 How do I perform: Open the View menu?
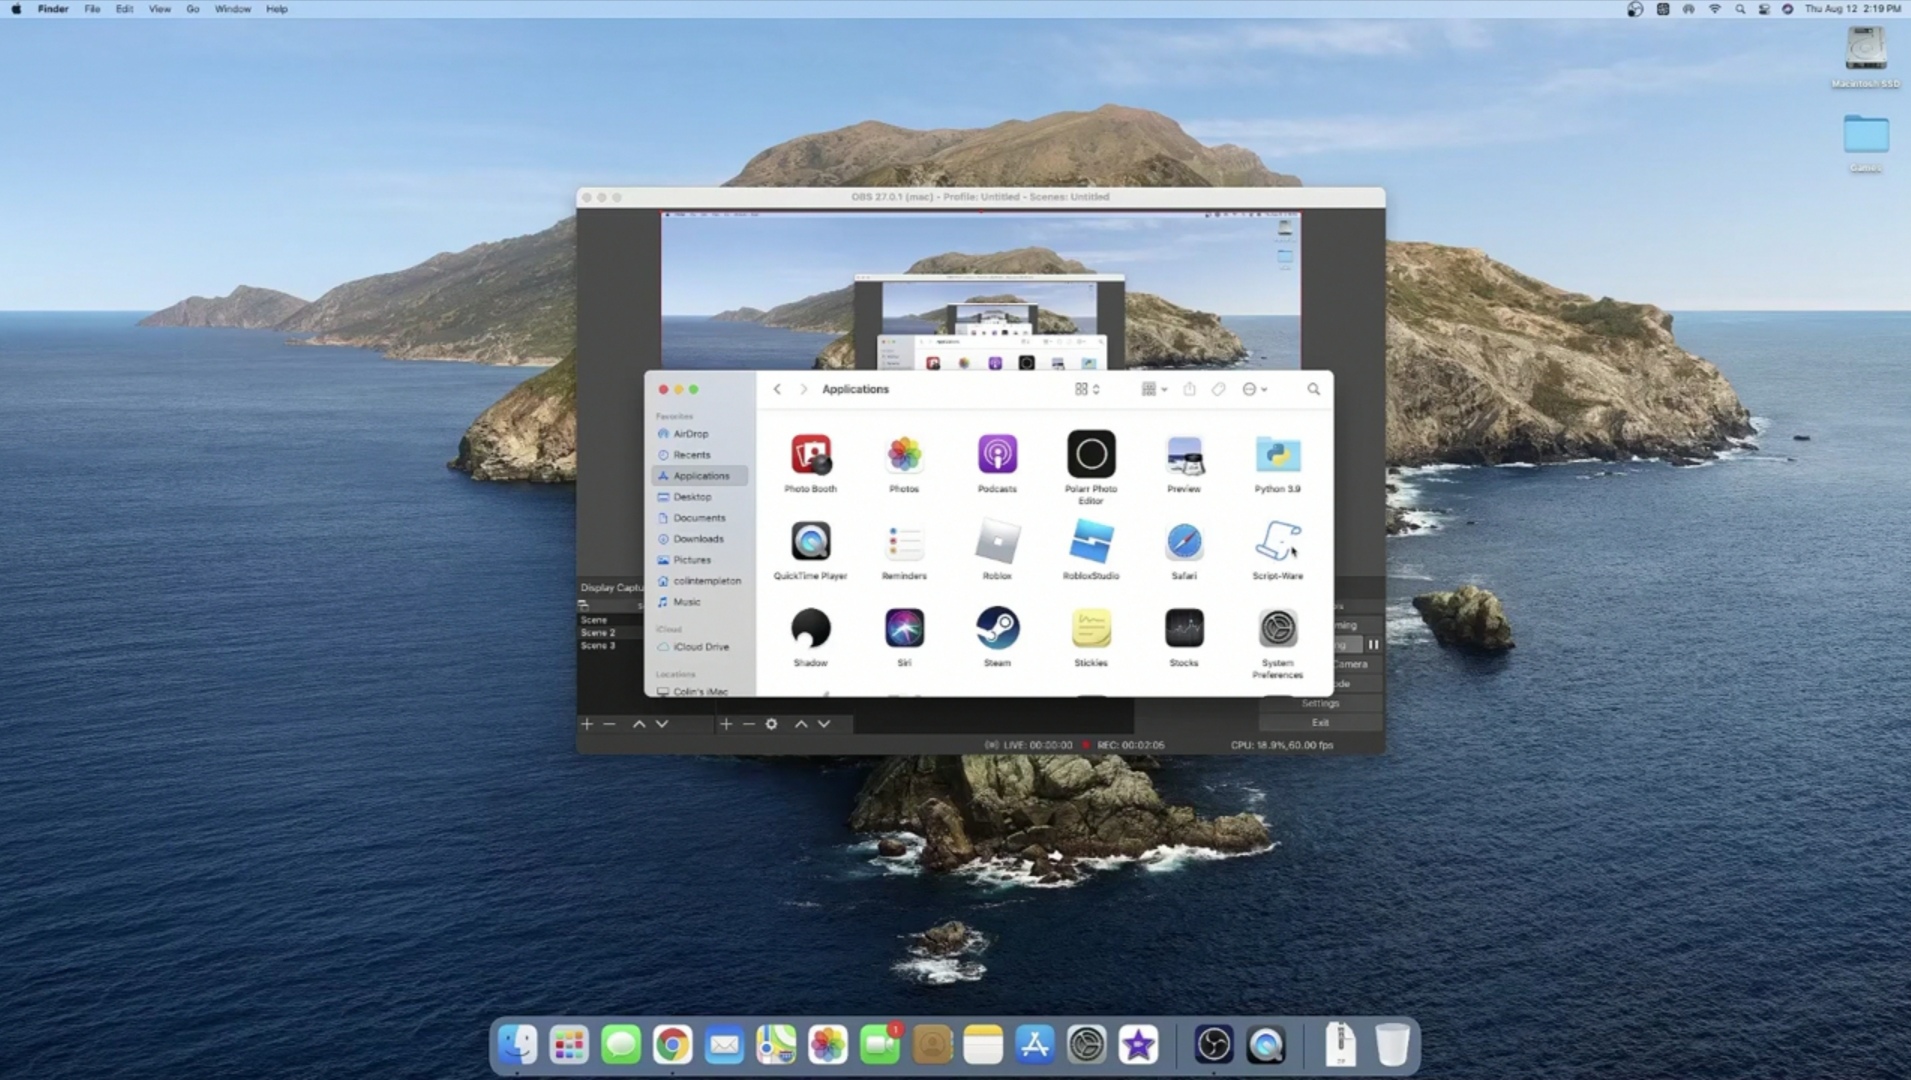(159, 9)
